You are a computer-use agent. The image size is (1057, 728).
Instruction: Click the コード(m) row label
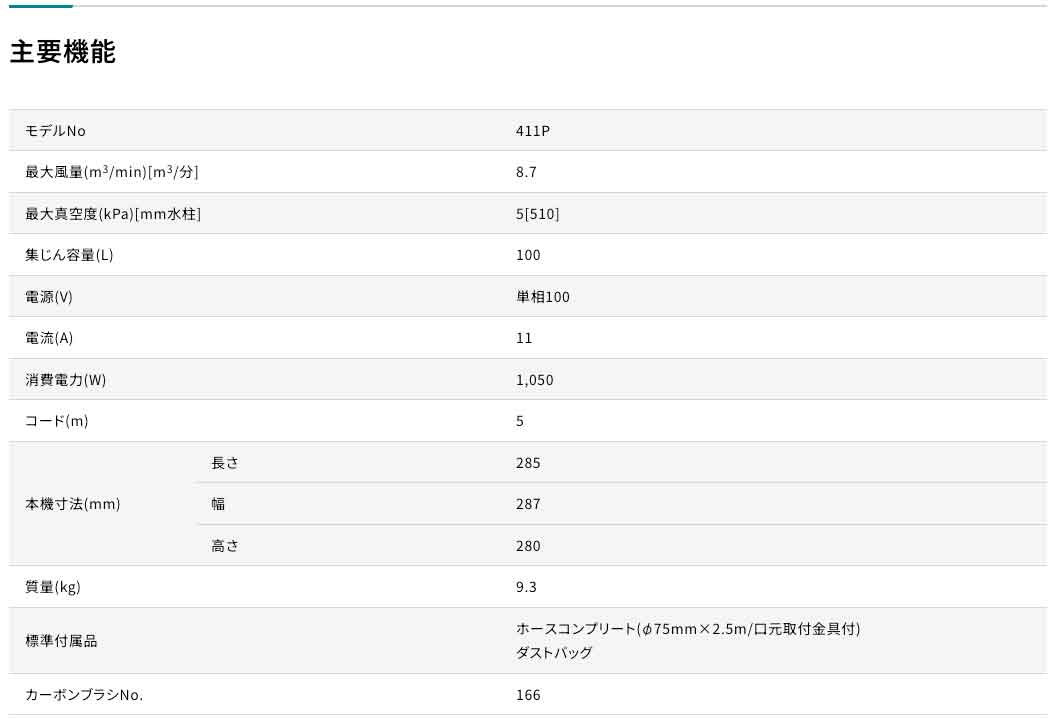pos(56,421)
